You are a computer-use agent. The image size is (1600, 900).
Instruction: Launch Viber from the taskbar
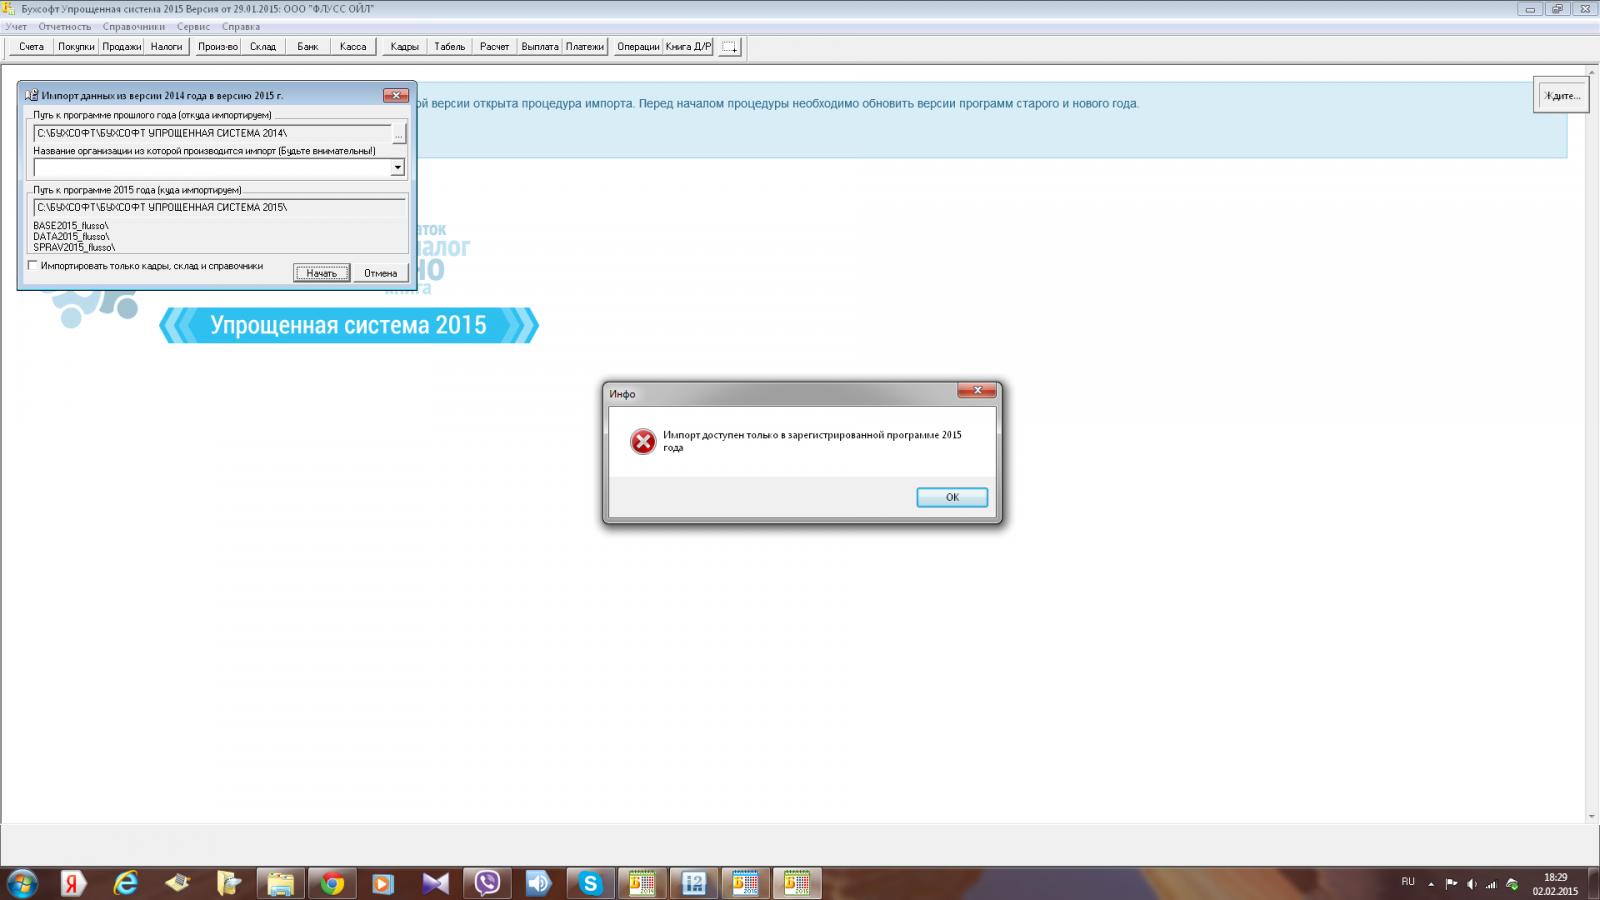pos(487,883)
